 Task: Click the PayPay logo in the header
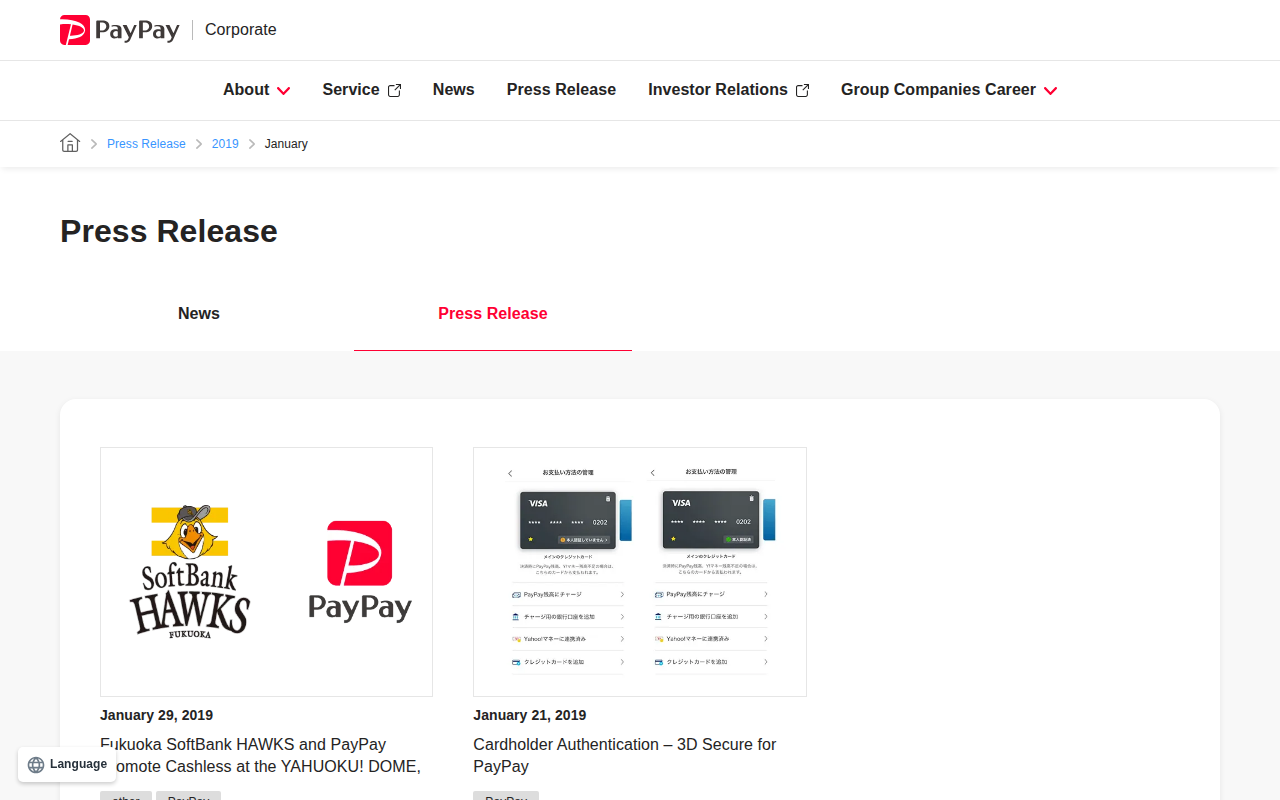pyautogui.click(x=120, y=30)
